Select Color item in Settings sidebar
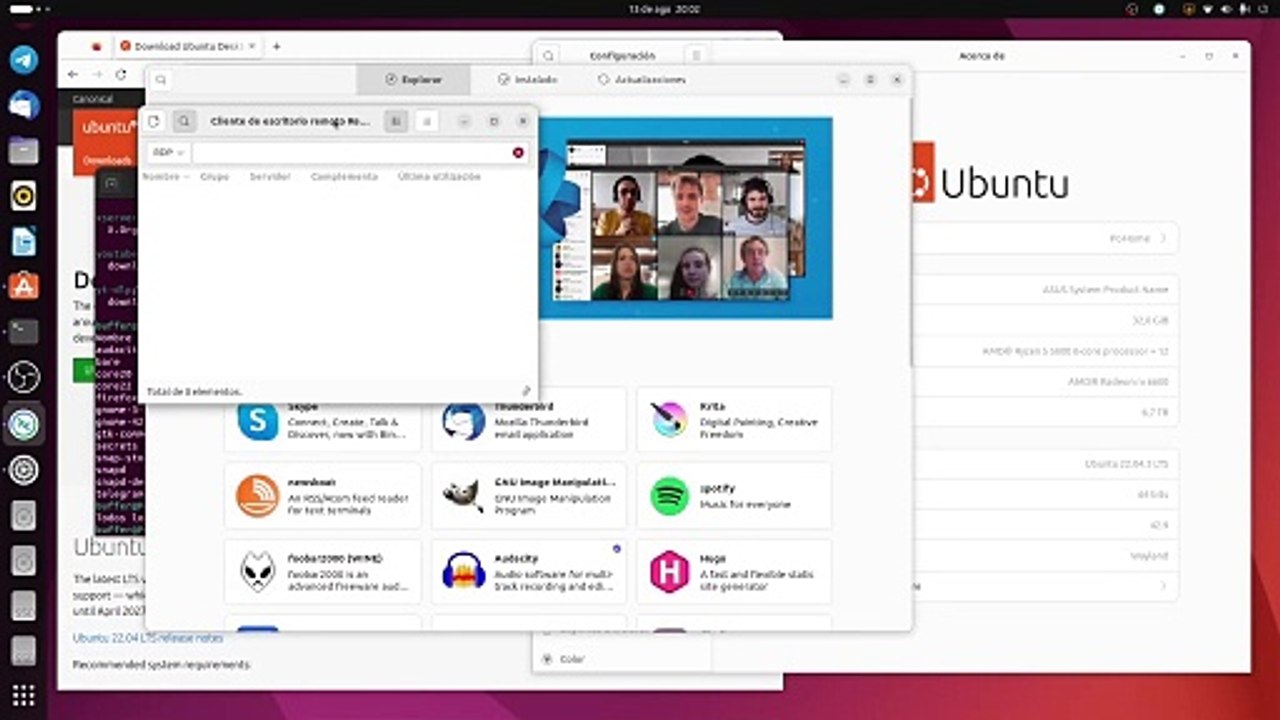1280x720 pixels. (x=573, y=659)
